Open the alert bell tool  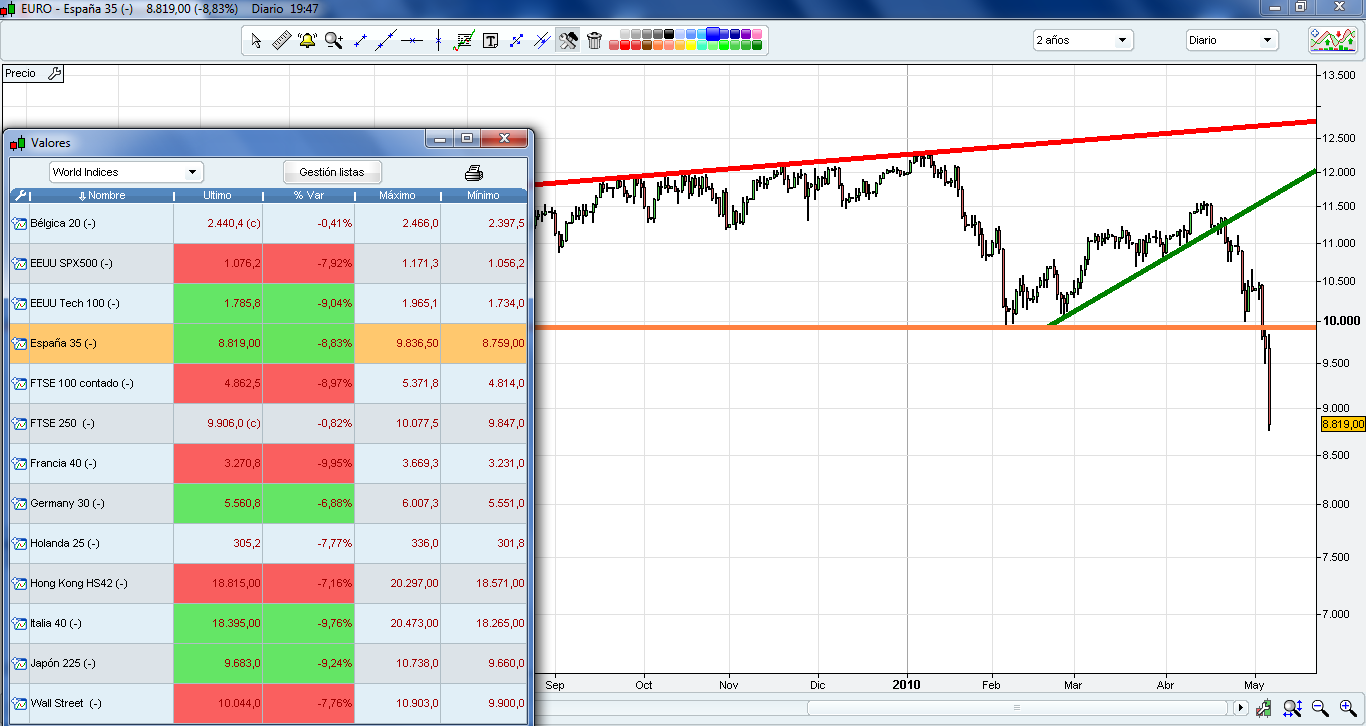pyautogui.click(x=306, y=41)
